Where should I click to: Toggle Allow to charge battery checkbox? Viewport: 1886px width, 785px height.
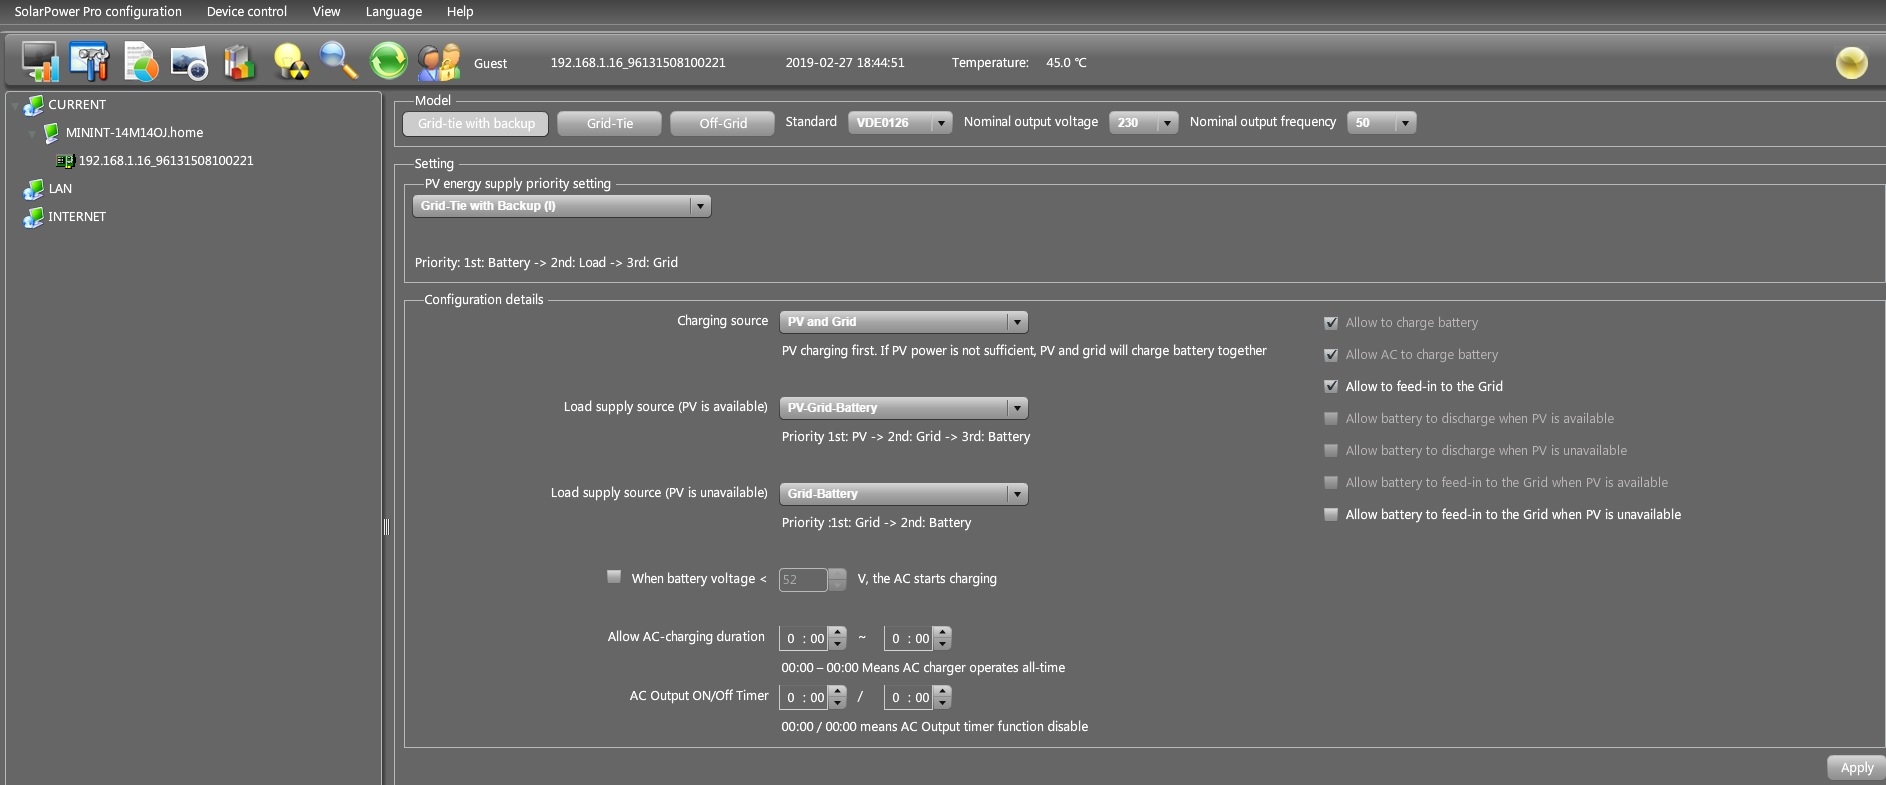click(x=1330, y=323)
